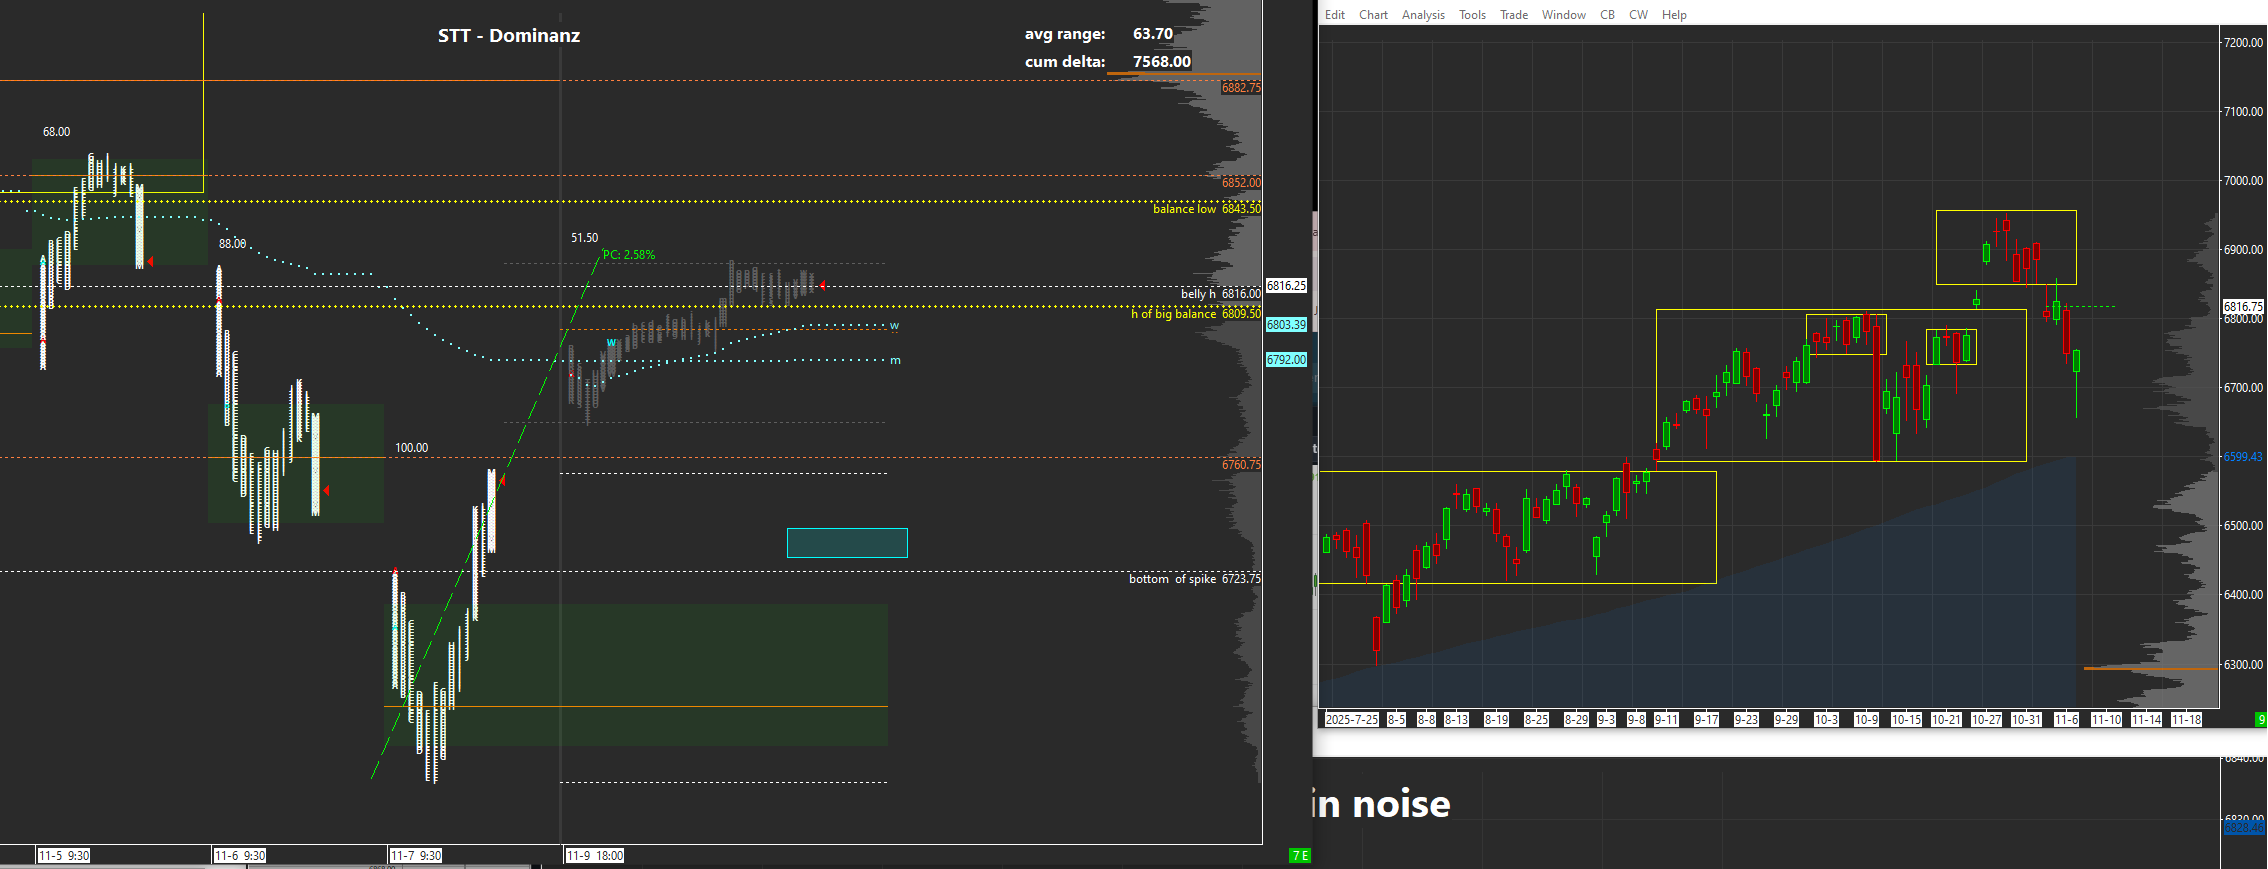Image resolution: width=2268 pixels, height=869 pixels.
Task: Click the 'balance low 6843.50' label
Action: point(1207,209)
